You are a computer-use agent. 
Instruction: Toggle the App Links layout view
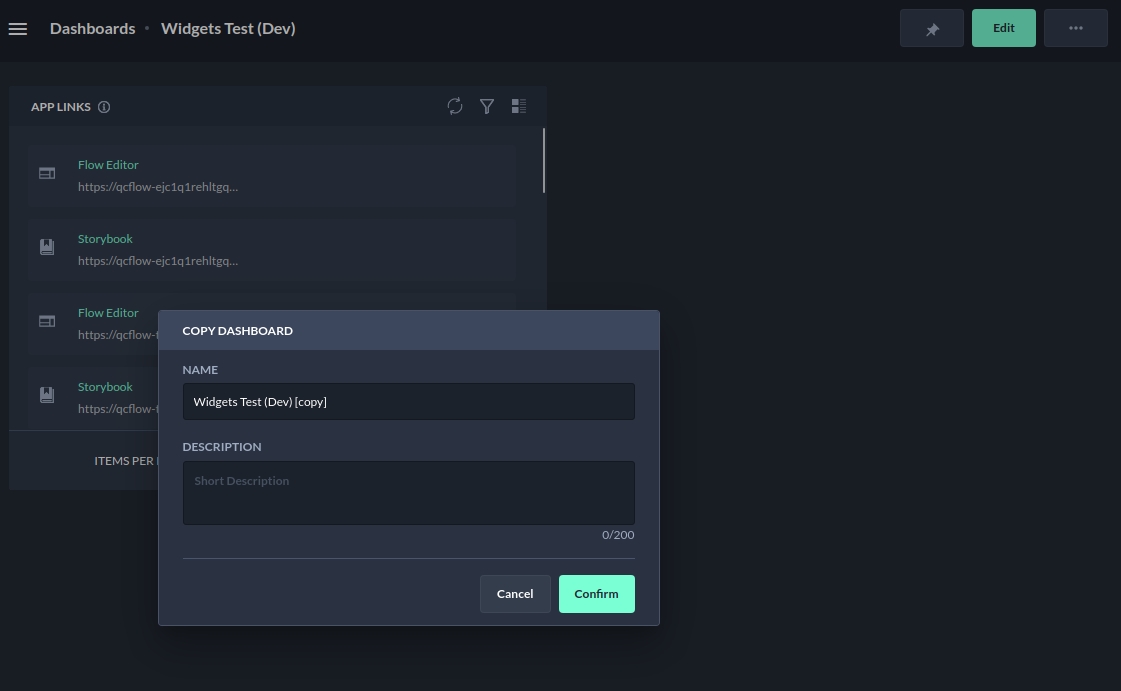[x=518, y=106]
